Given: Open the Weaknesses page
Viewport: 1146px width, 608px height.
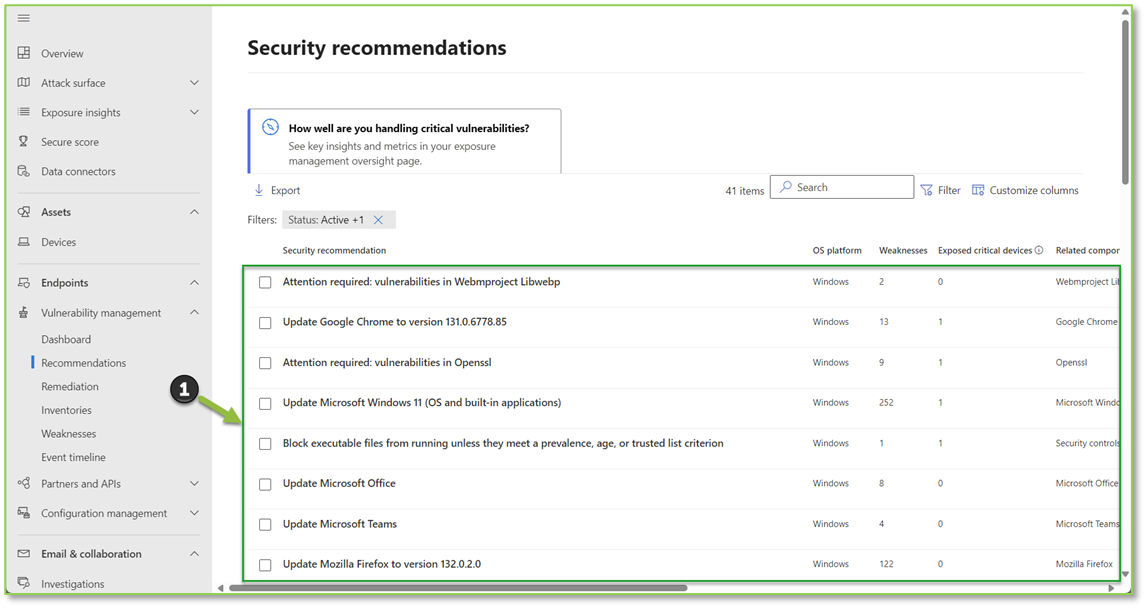Looking at the screenshot, I should (x=66, y=433).
